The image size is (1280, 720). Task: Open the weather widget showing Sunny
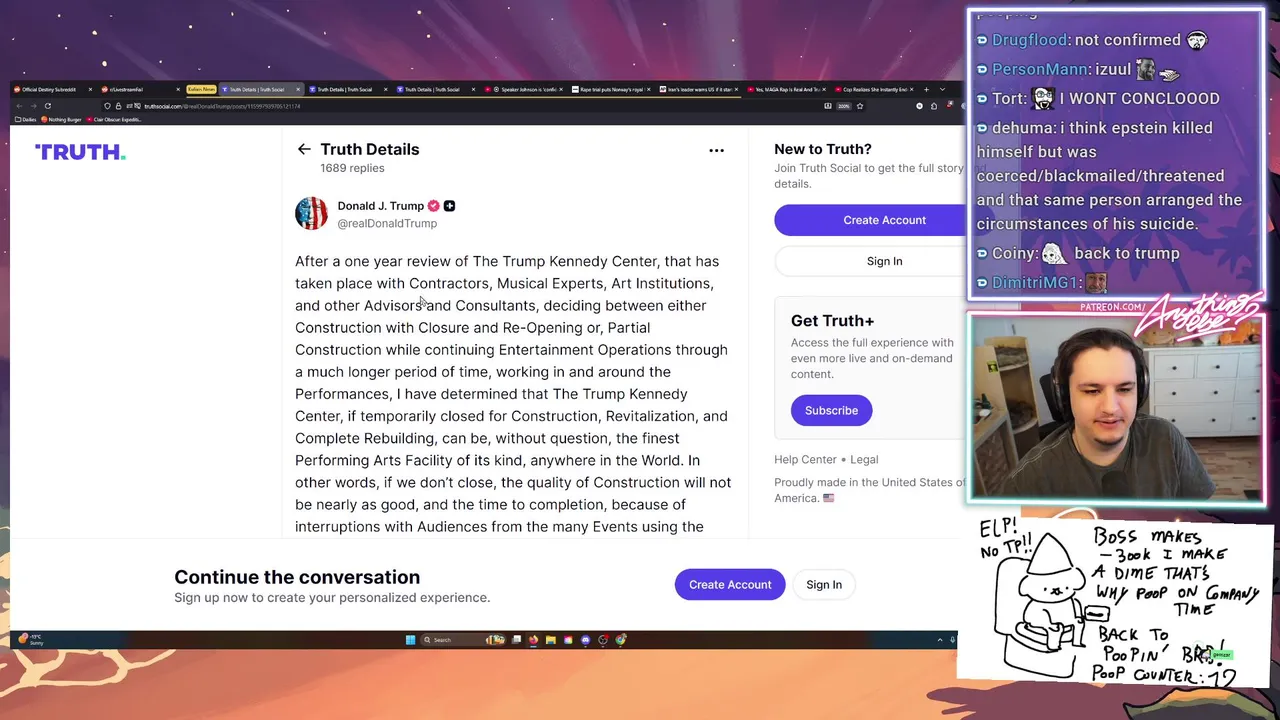pos(30,640)
